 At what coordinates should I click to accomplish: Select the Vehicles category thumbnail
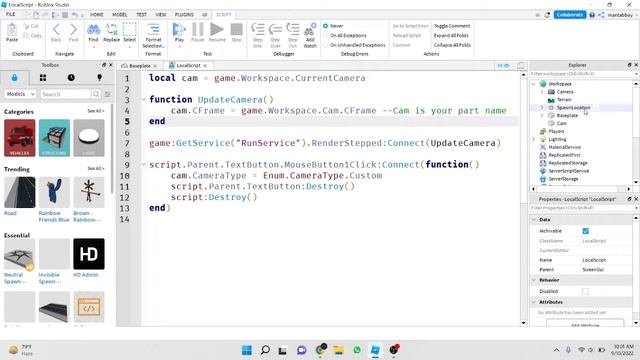coord(20,138)
